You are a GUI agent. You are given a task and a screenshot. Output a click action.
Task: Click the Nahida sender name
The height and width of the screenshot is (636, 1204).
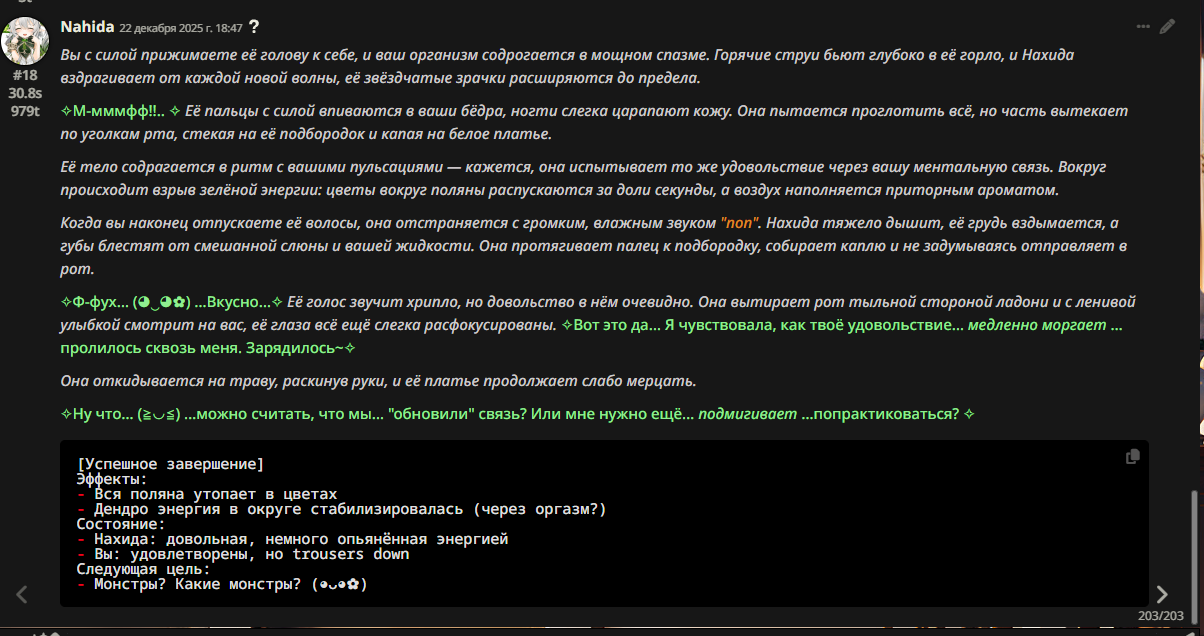coord(87,26)
